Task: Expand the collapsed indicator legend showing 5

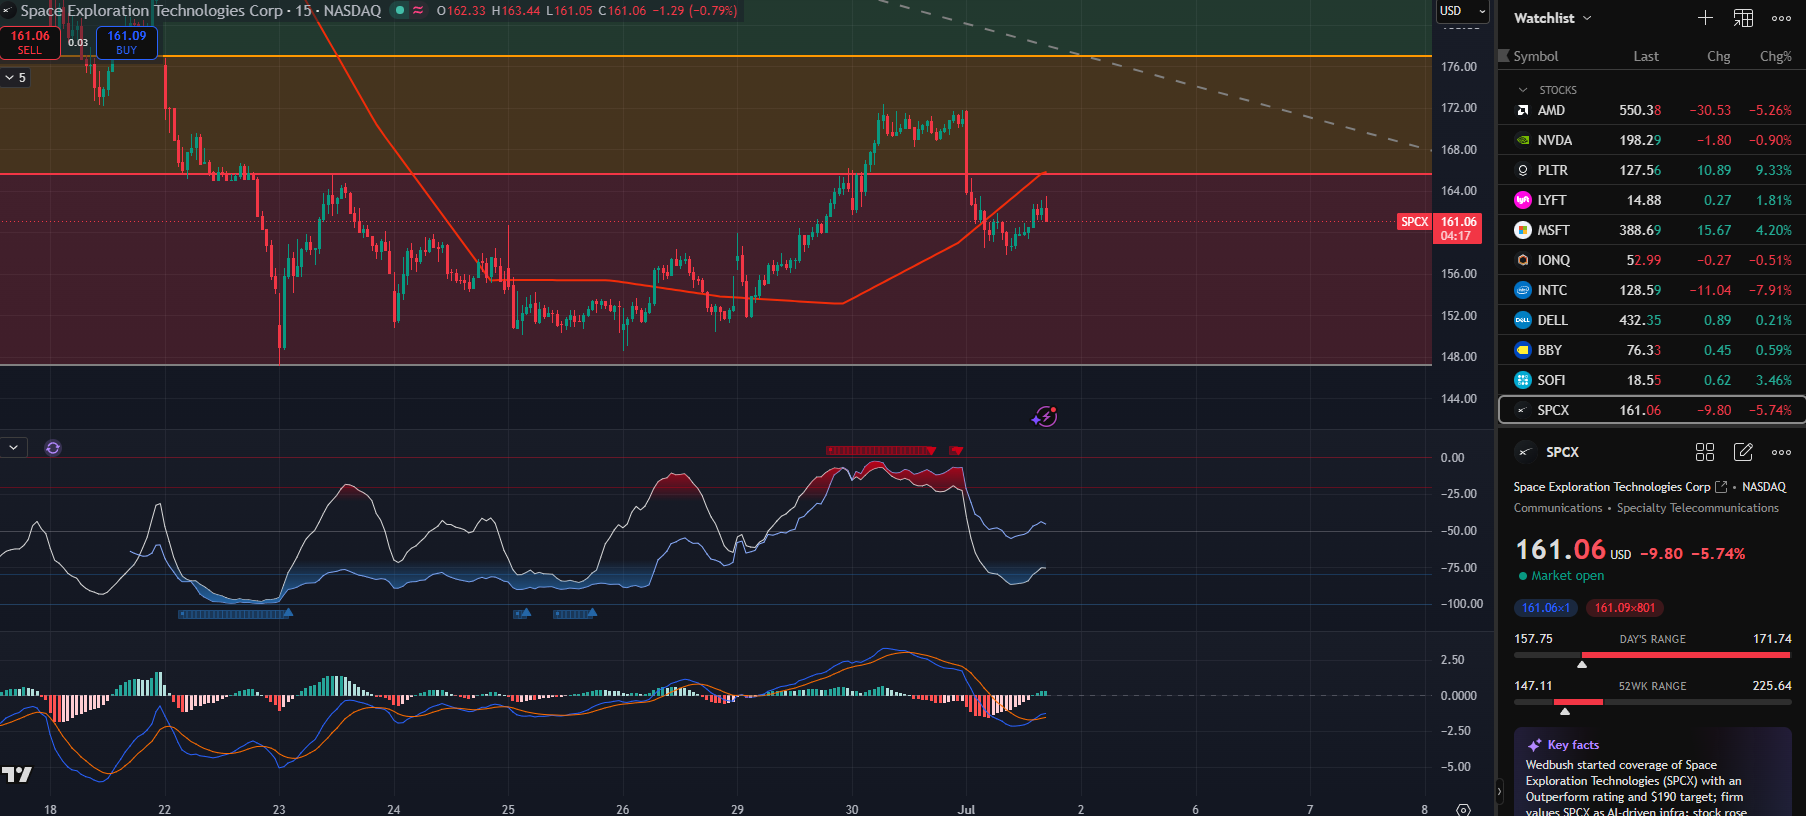Action: click(x=15, y=77)
